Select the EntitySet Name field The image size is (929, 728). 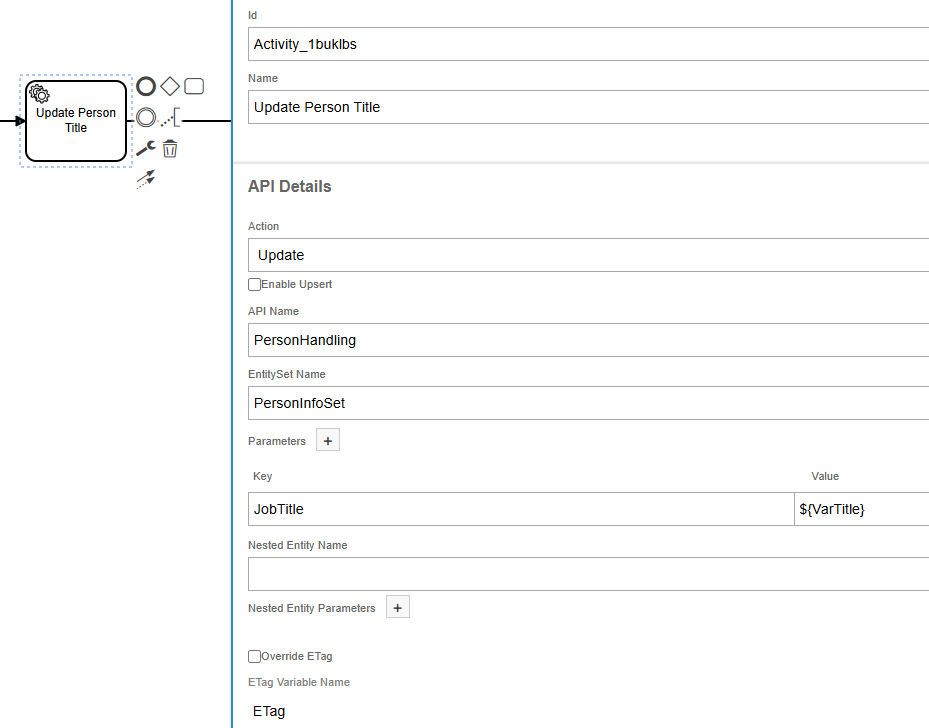(x=588, y=403)
